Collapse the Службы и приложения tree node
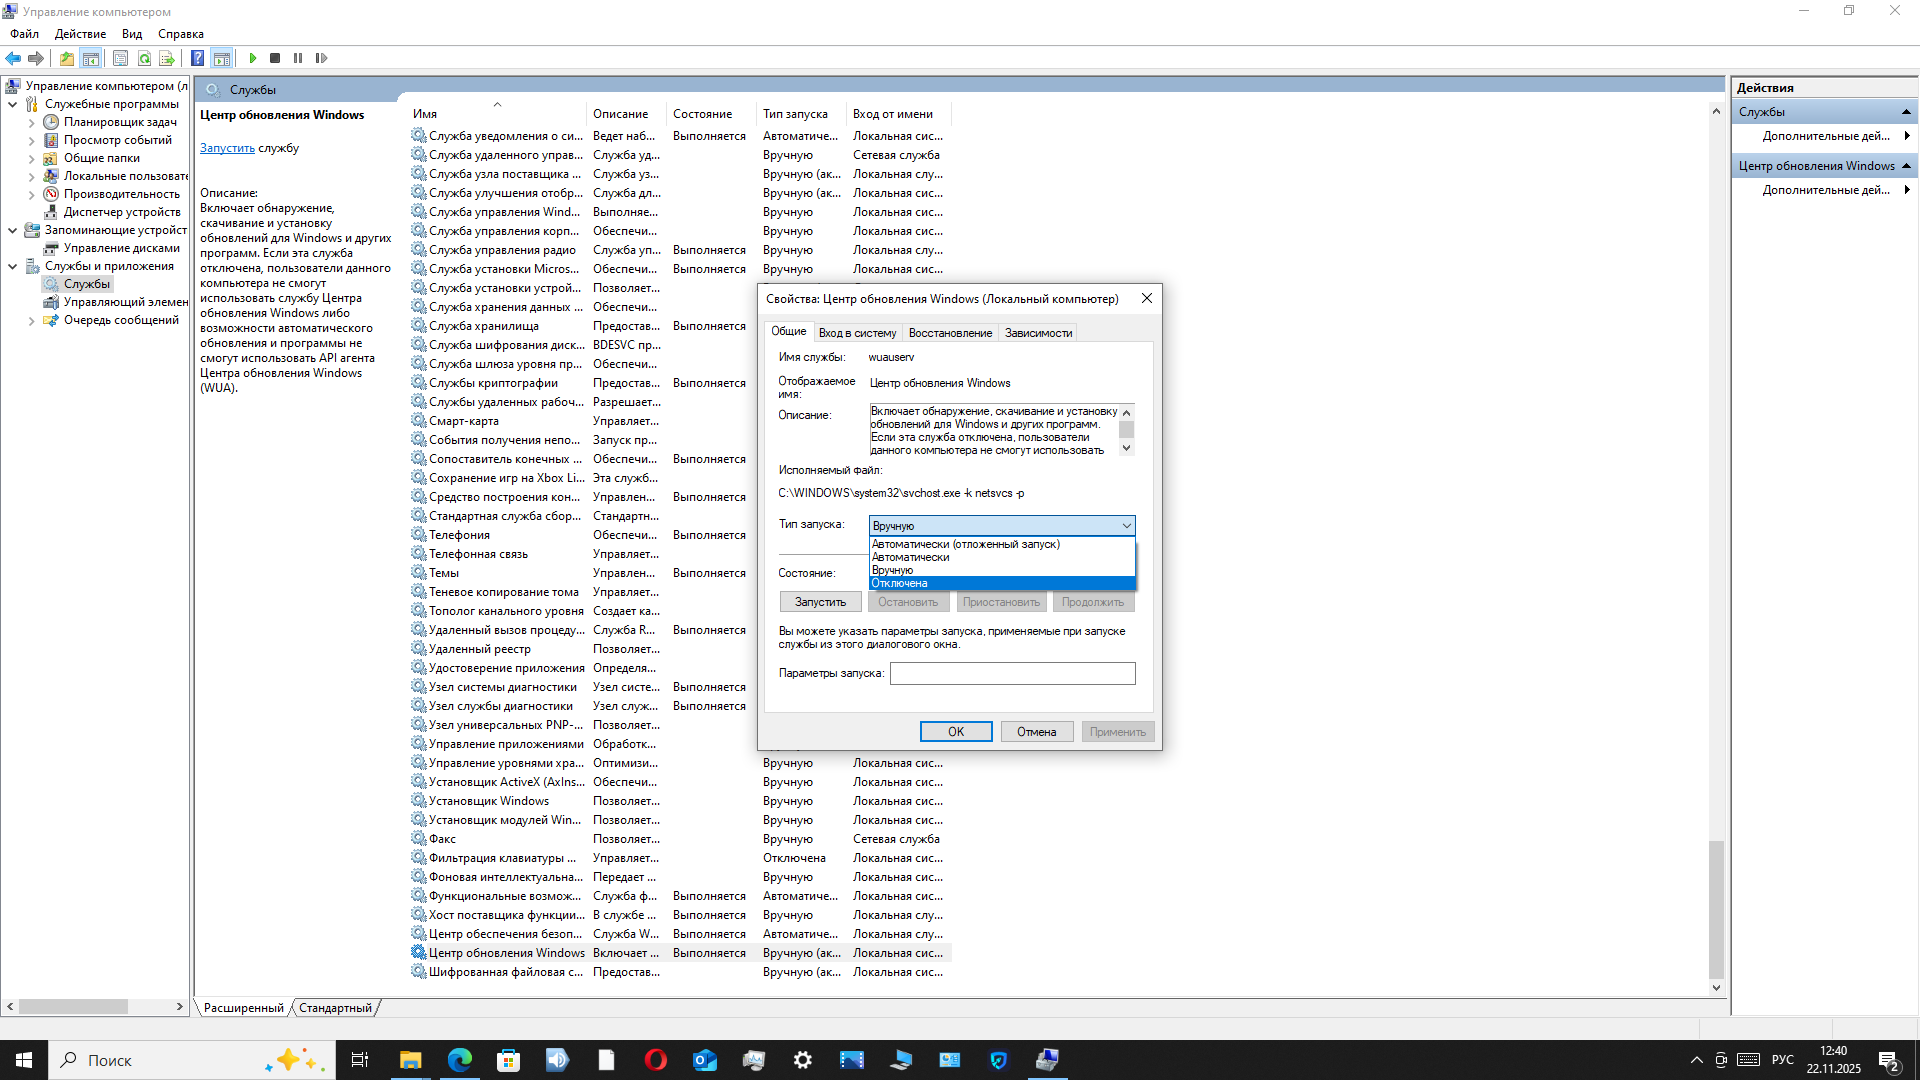 [13, 266]
